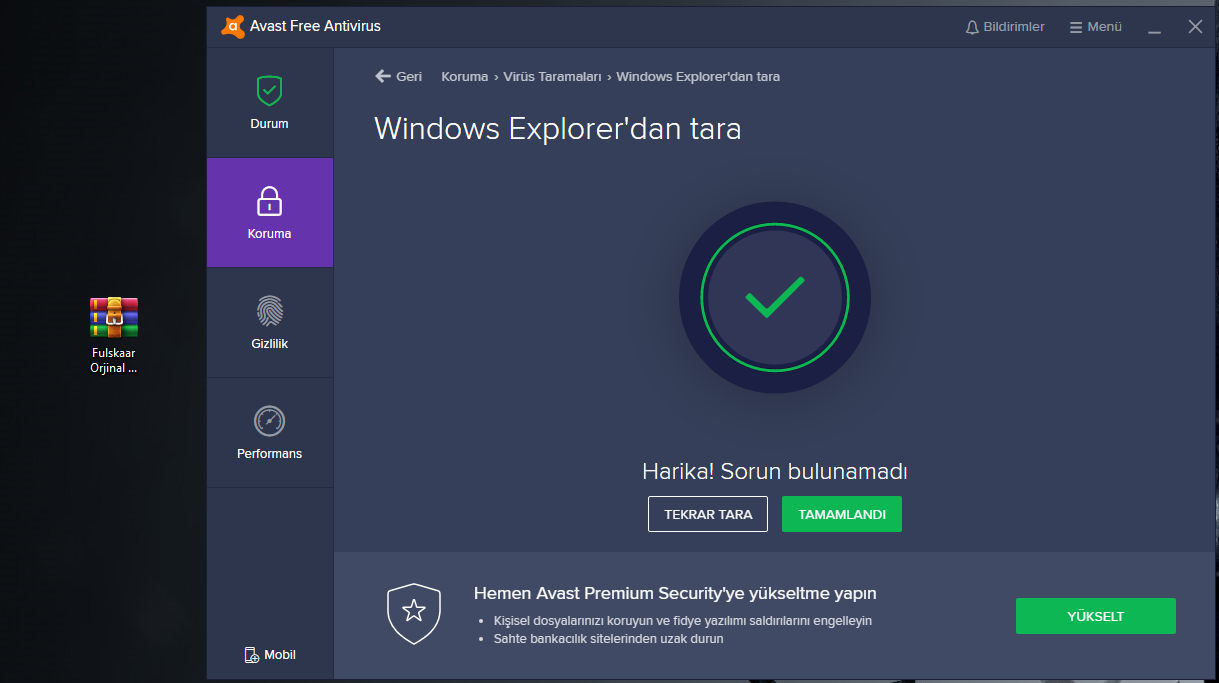Image resolution: width=1219 pixels, height=683 pixels.
Task: Click the TEKRAR TARA button
Action: [x=708, y=514]
